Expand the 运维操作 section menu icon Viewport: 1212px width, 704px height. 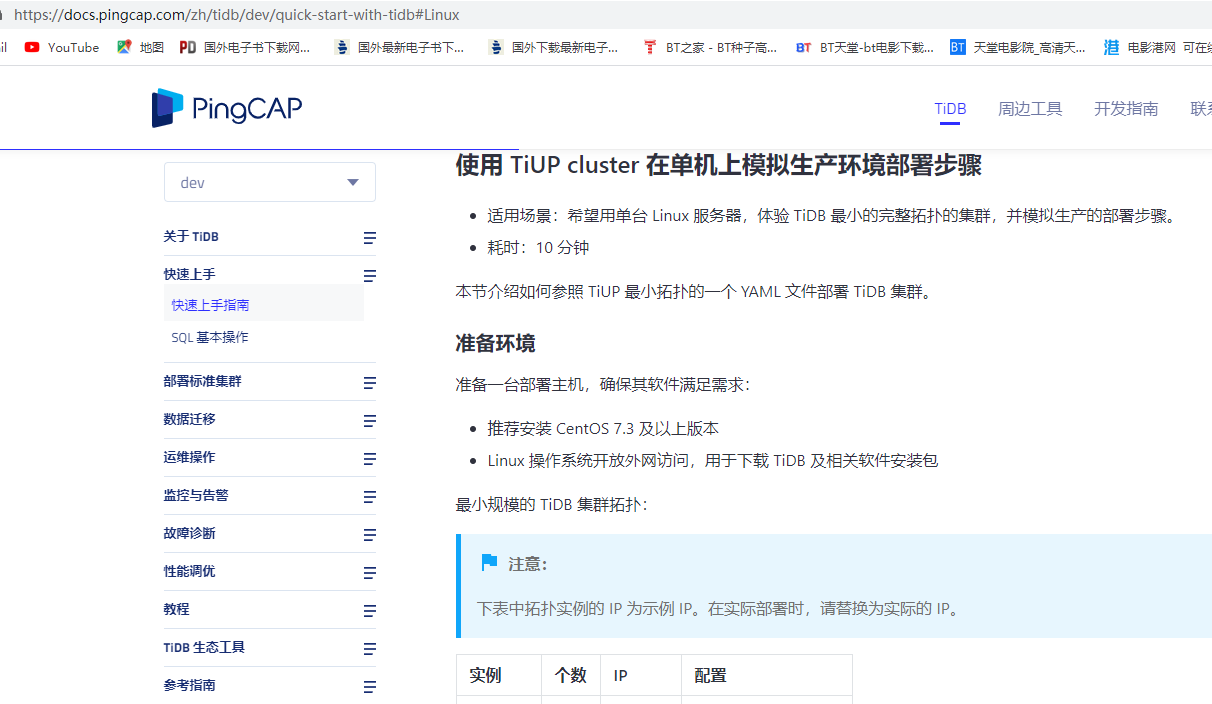pos(370,459)
